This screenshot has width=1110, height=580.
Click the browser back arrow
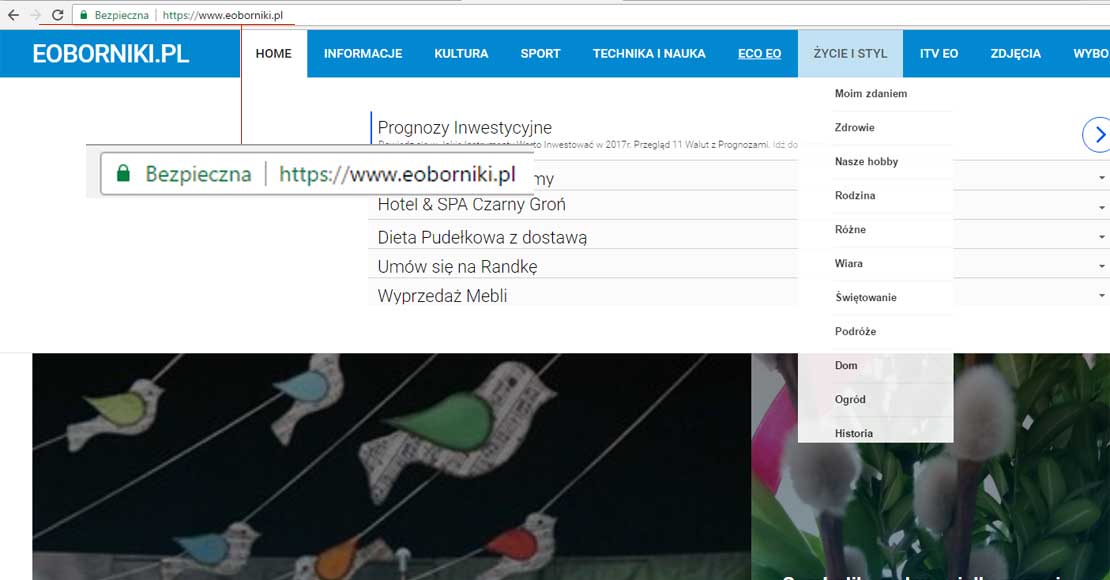(13, 15)
